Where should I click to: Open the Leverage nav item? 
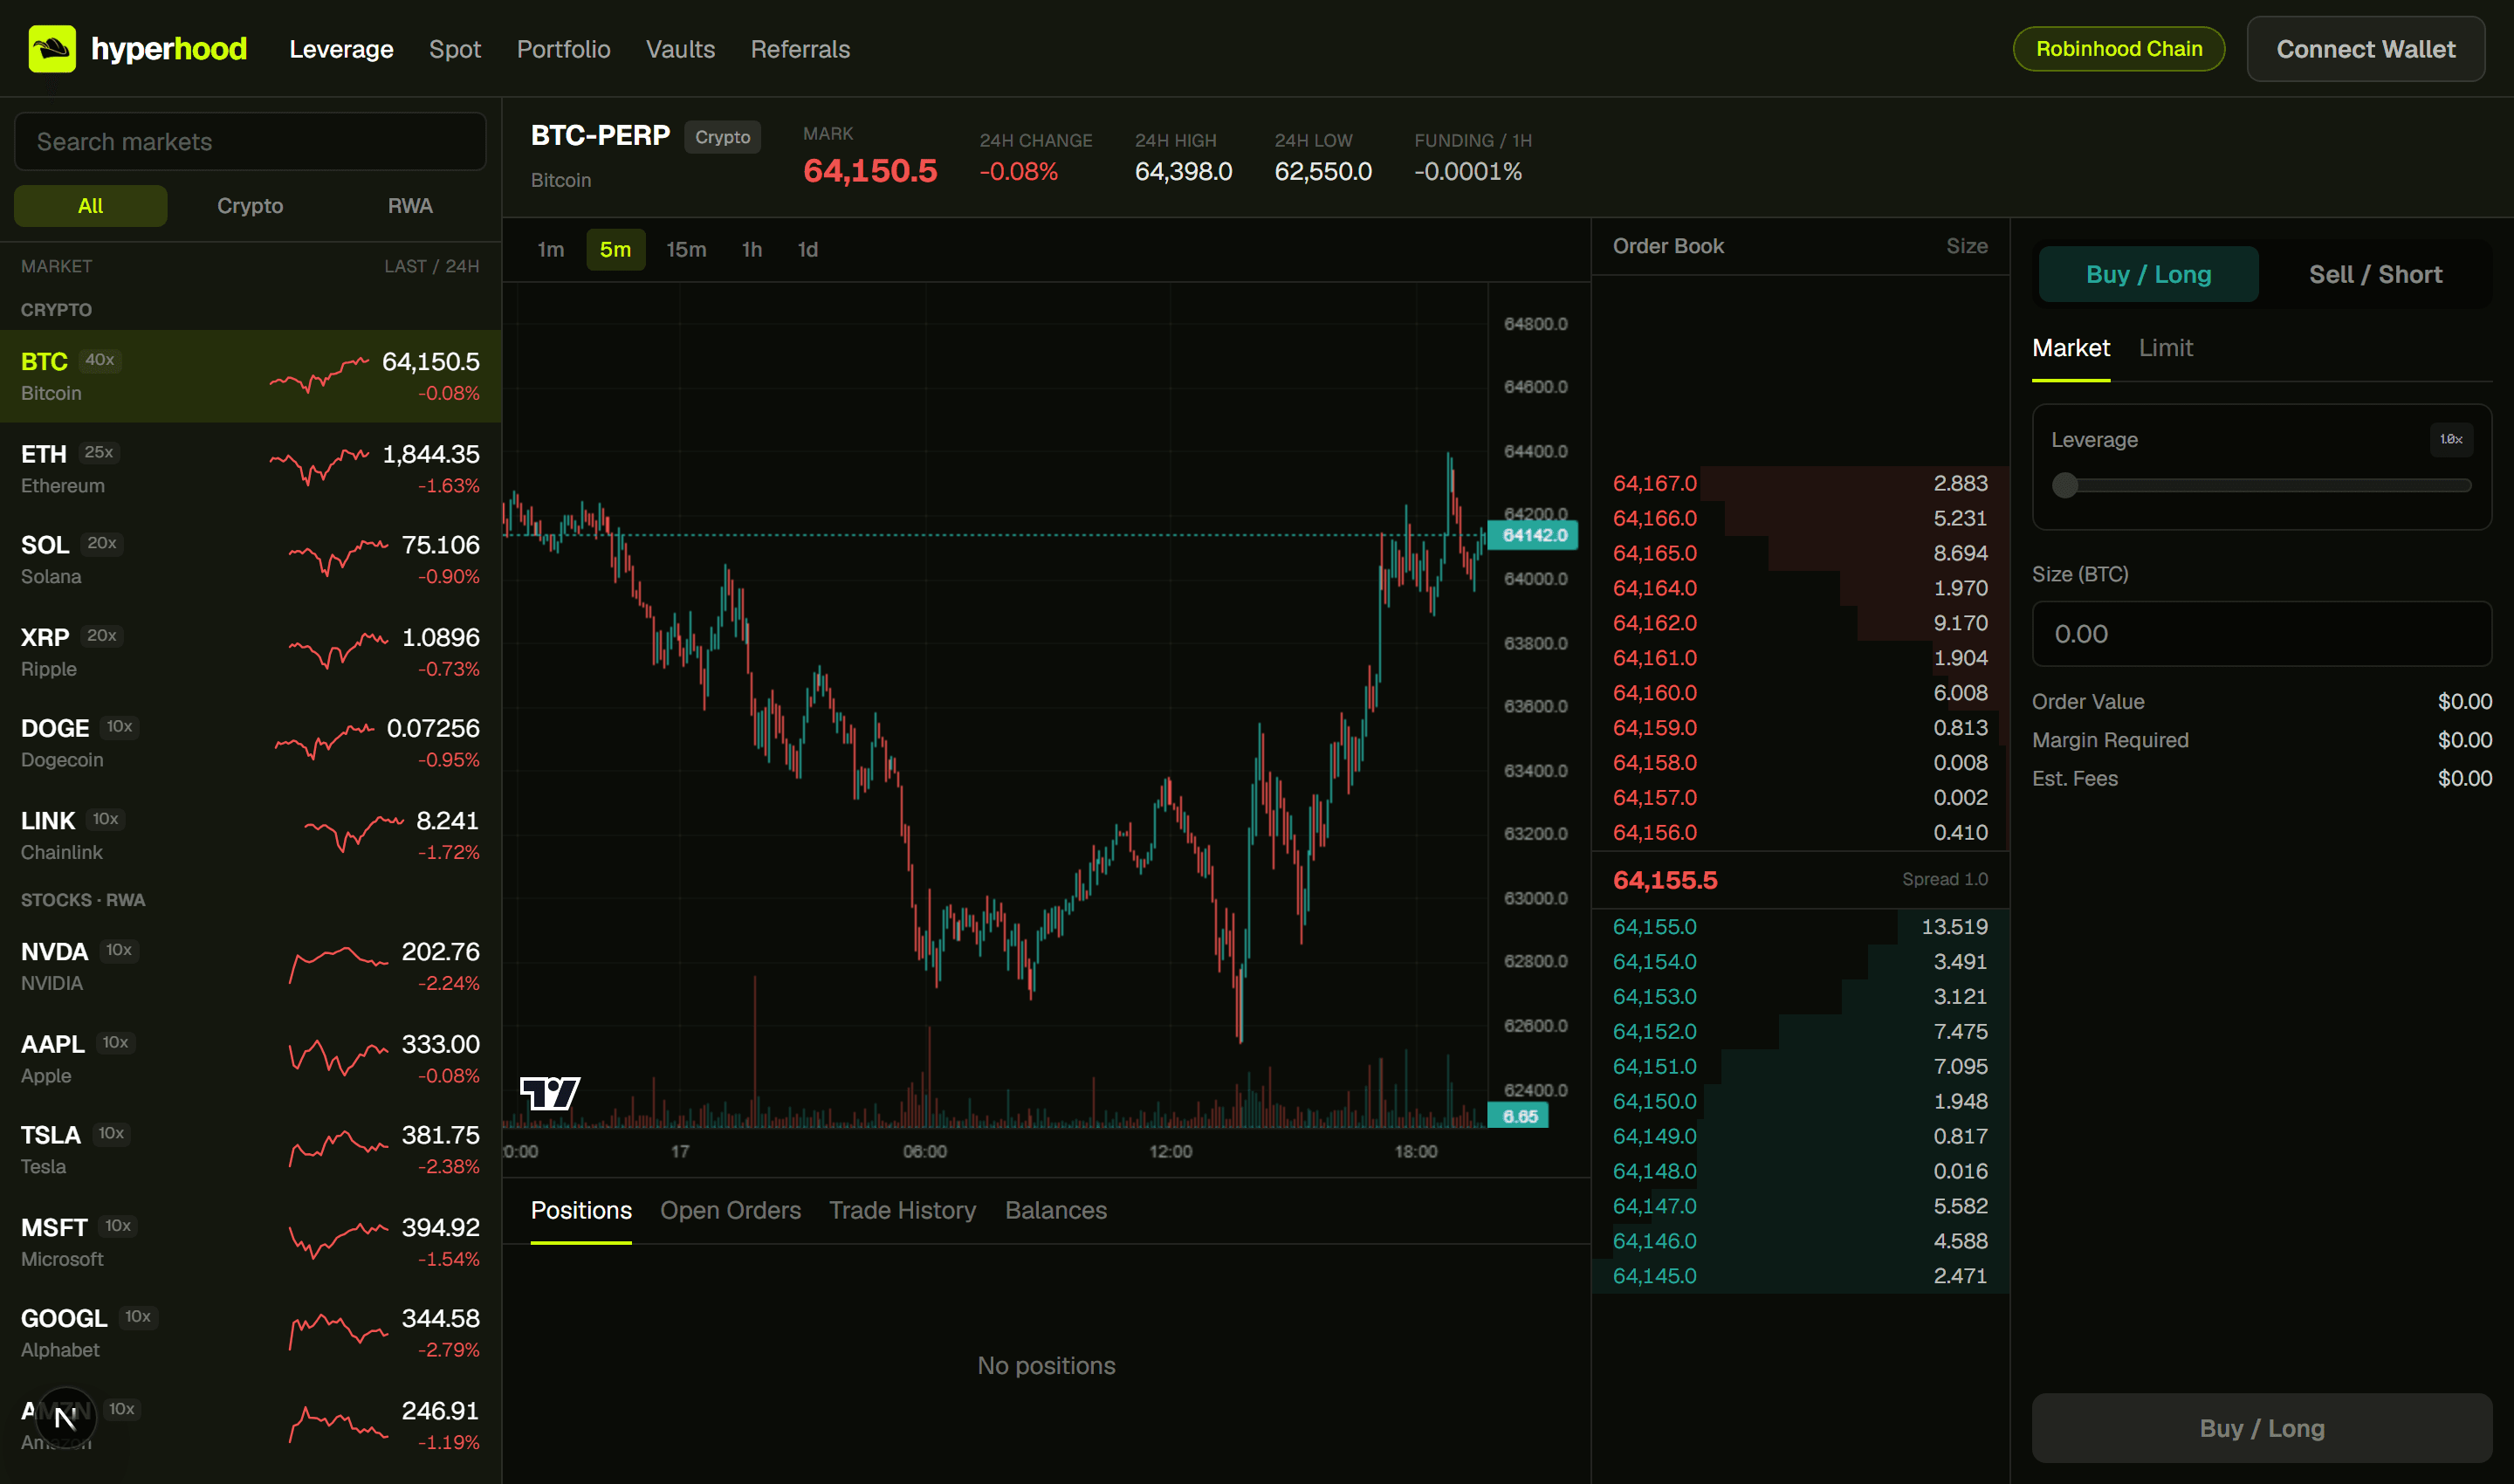click(x=341, y=49)
